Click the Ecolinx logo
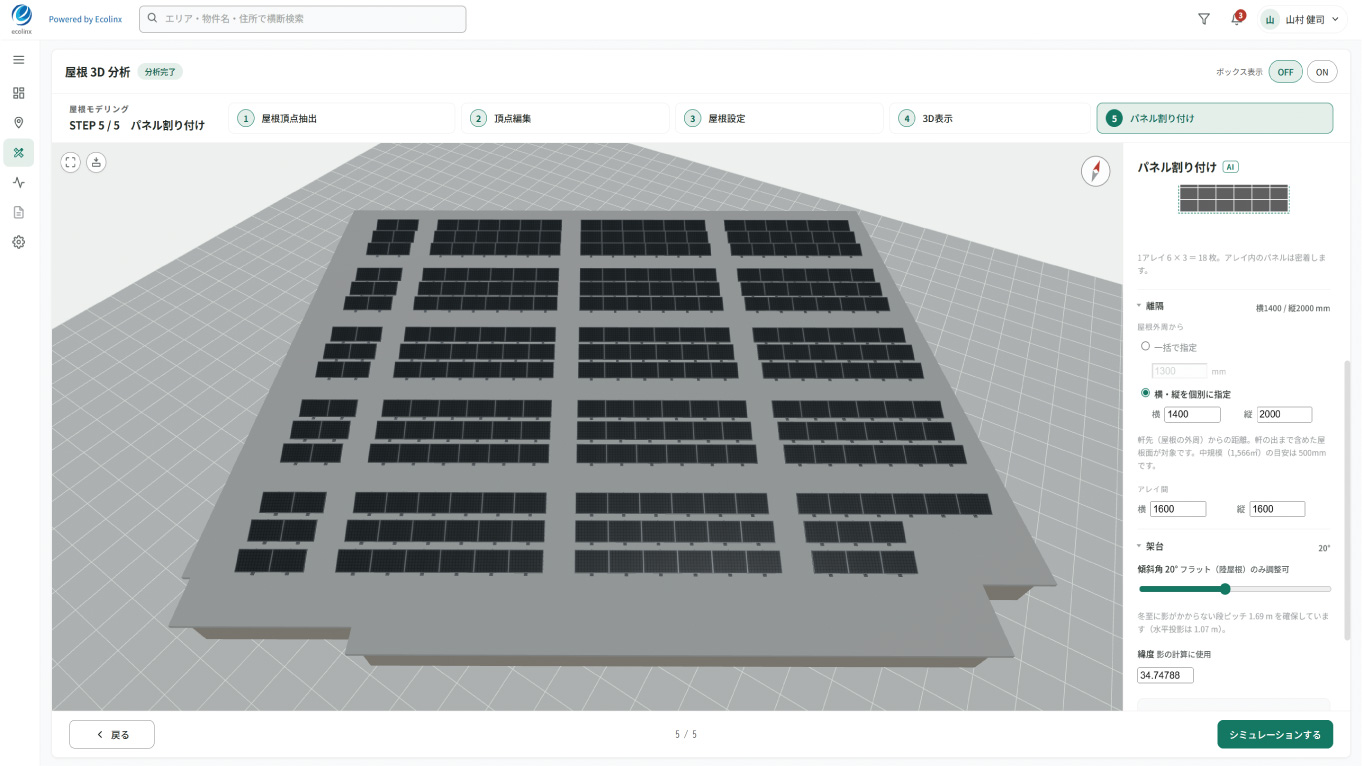1362x766 pixels. 21,19
